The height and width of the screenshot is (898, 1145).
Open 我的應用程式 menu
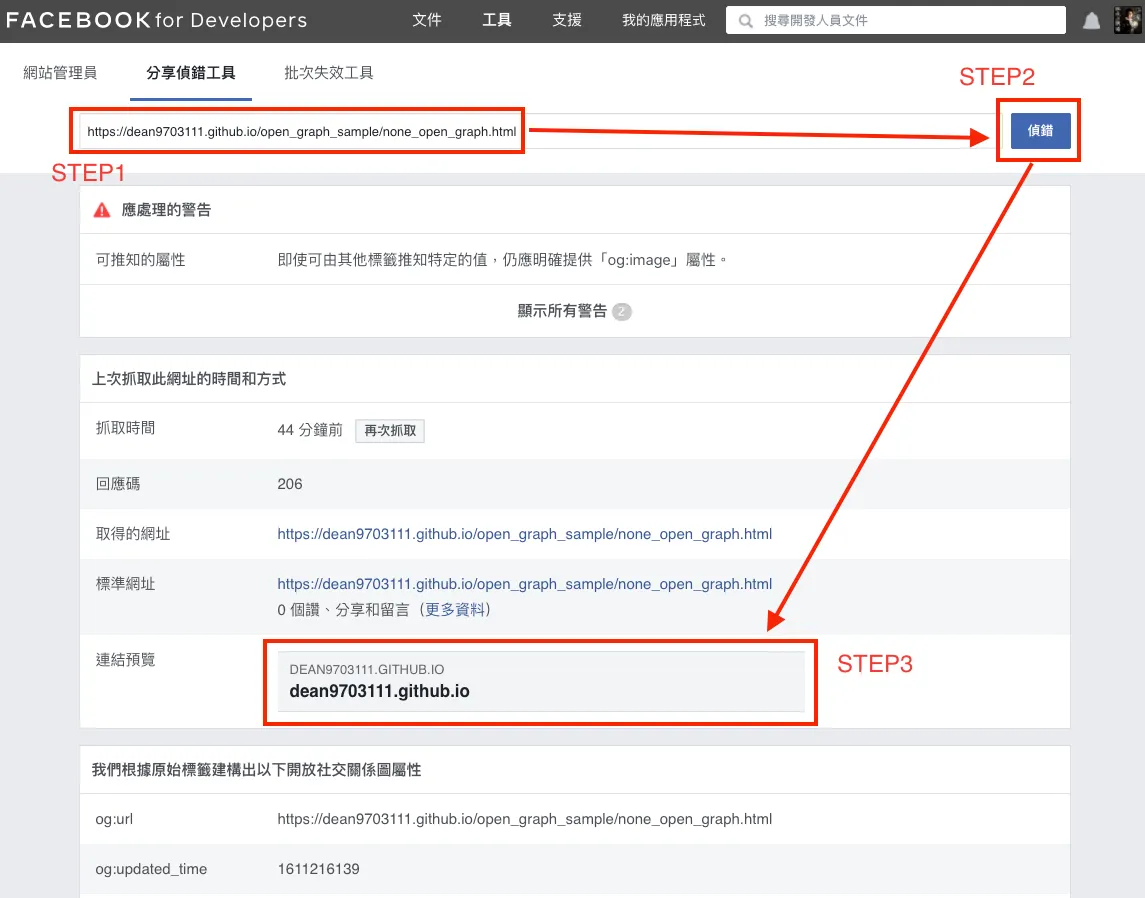[663, 20]
